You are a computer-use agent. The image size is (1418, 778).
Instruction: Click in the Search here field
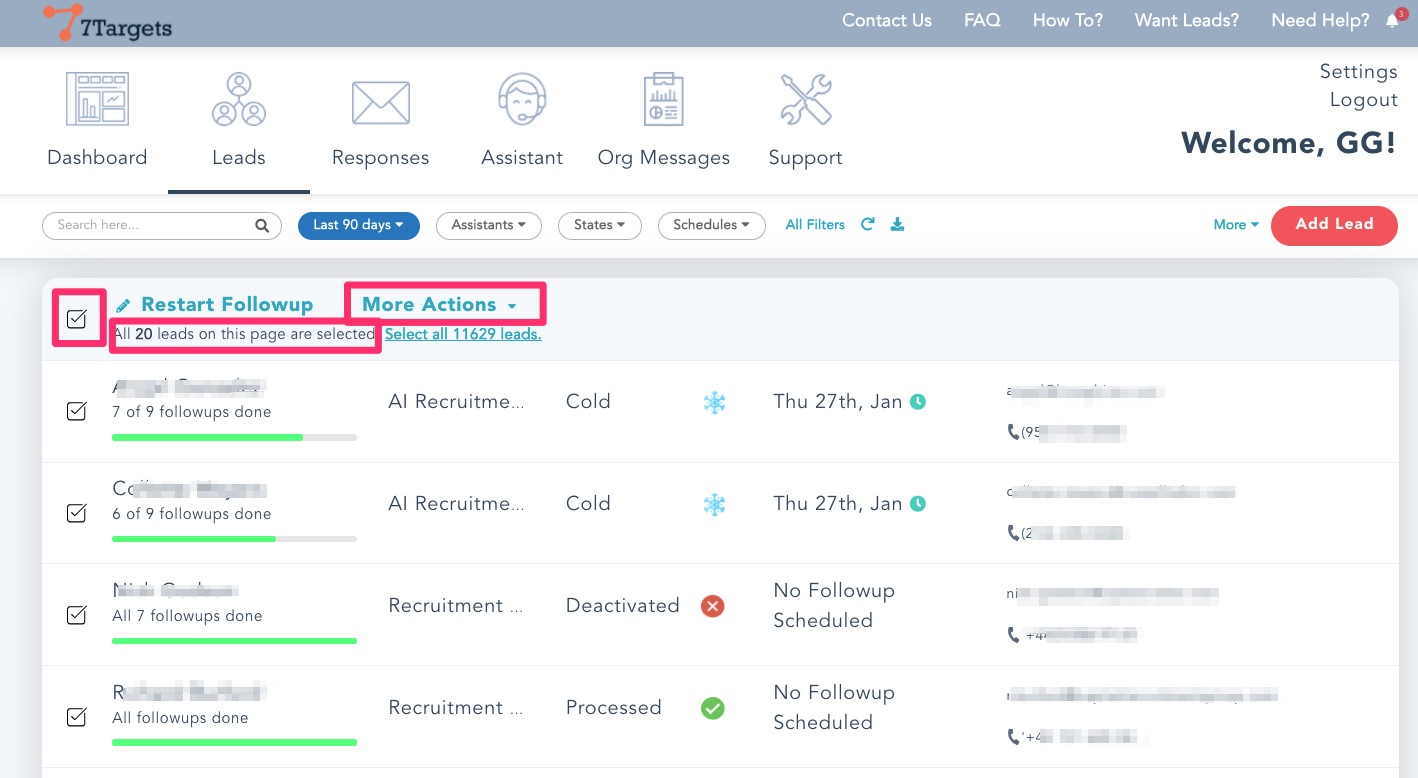[x=150, y=225]
